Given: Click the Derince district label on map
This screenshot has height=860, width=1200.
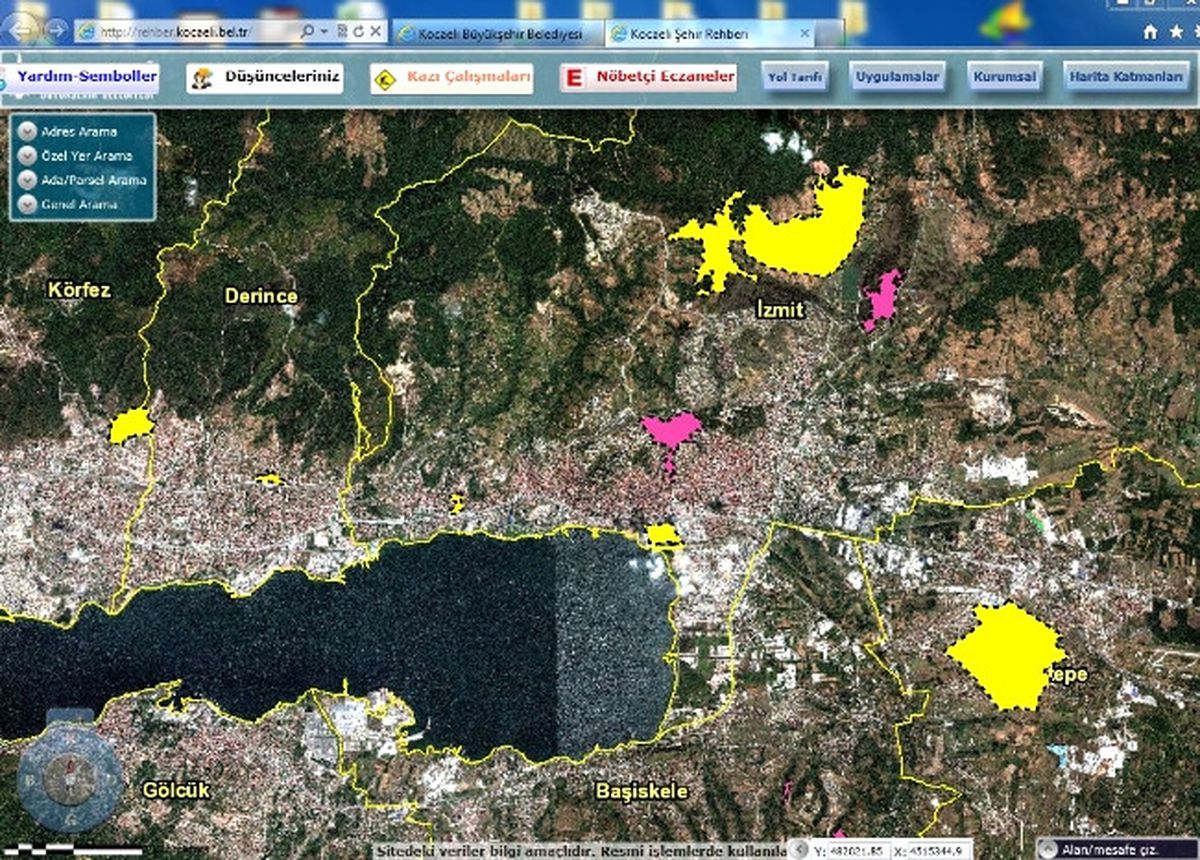Looking at the screenshot, I should 261,296.
